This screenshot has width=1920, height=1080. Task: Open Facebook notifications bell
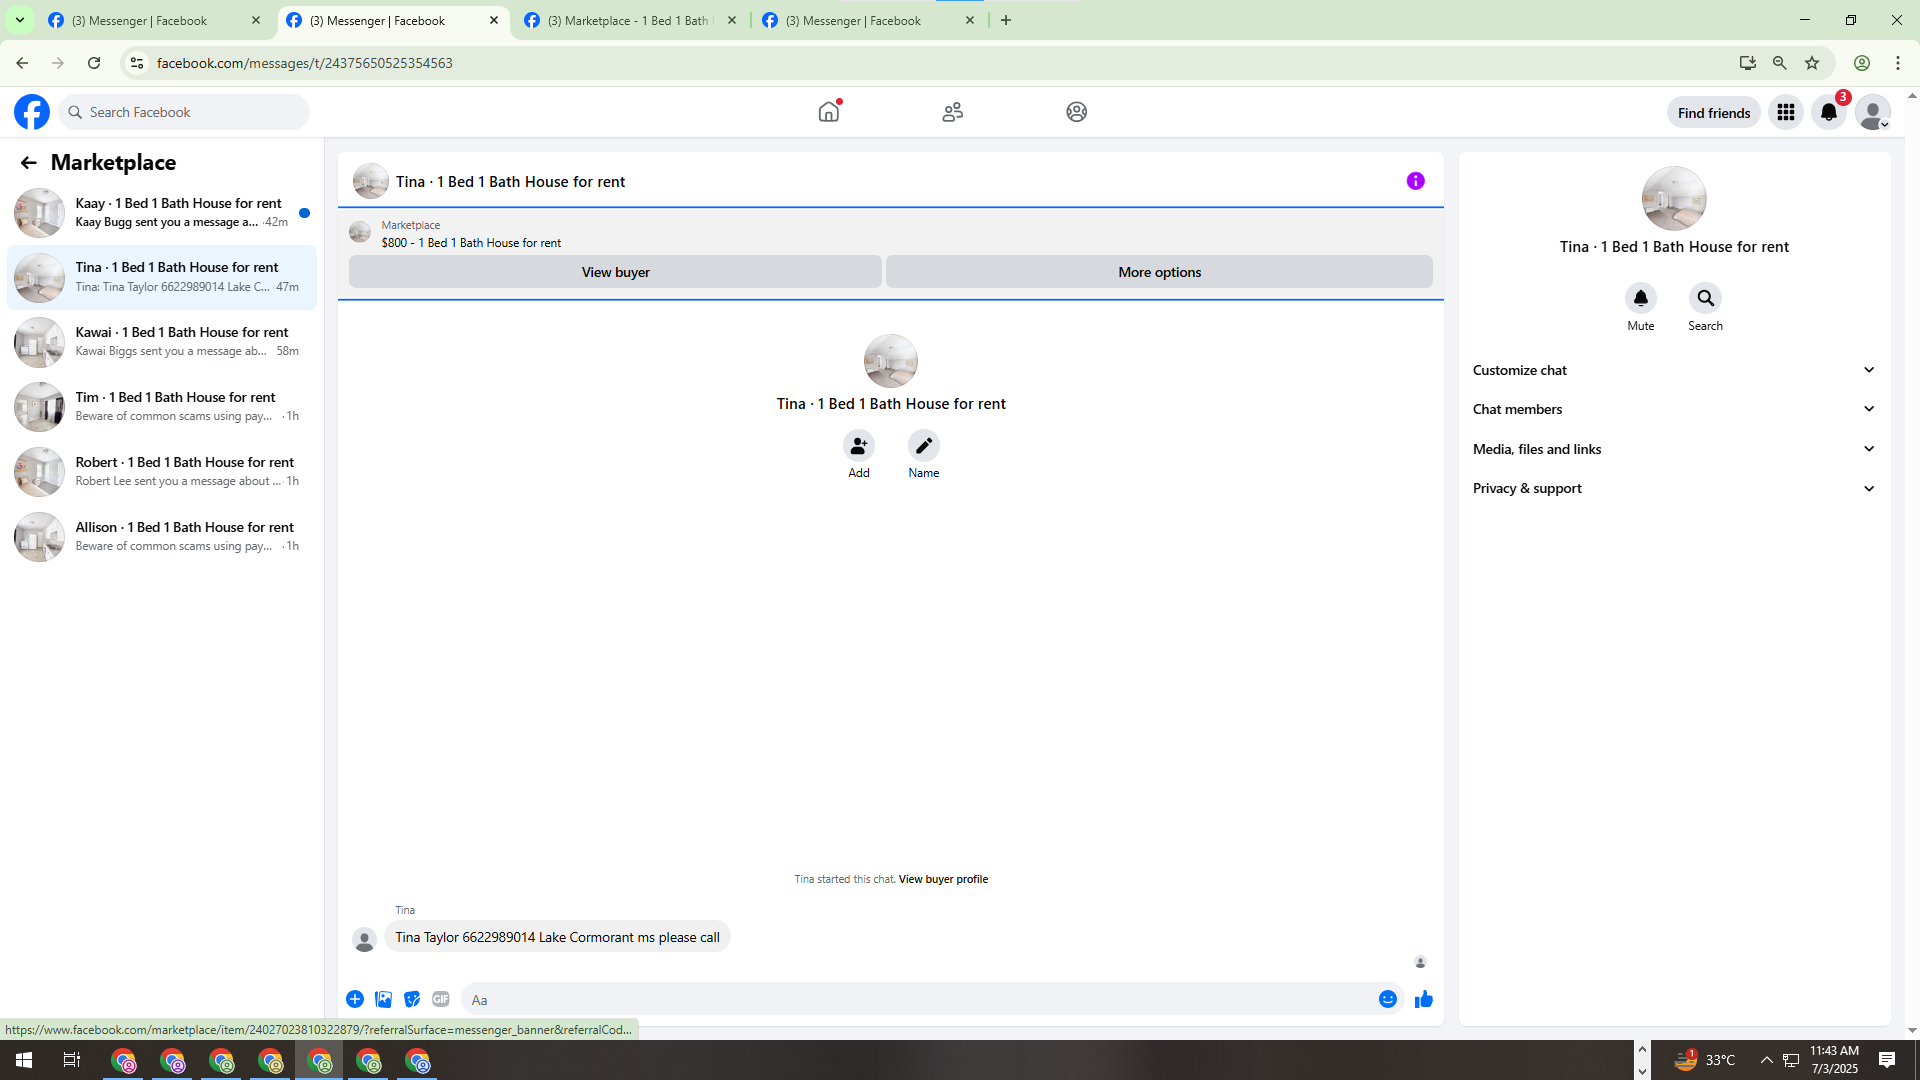click(1828, 113)
